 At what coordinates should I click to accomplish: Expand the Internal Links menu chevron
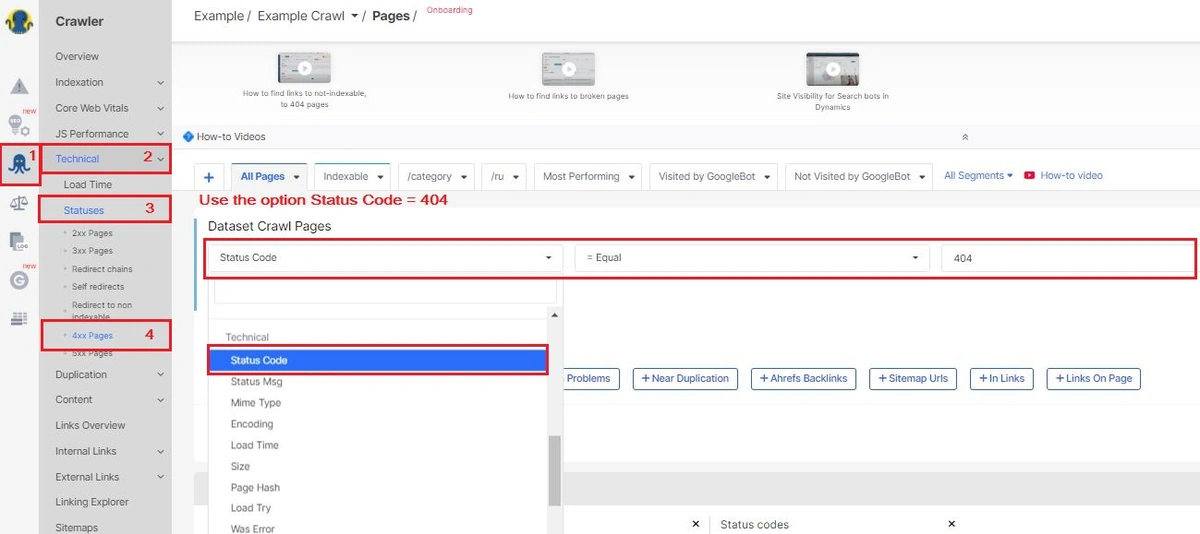pyautogui.click(x=161, y=452)
